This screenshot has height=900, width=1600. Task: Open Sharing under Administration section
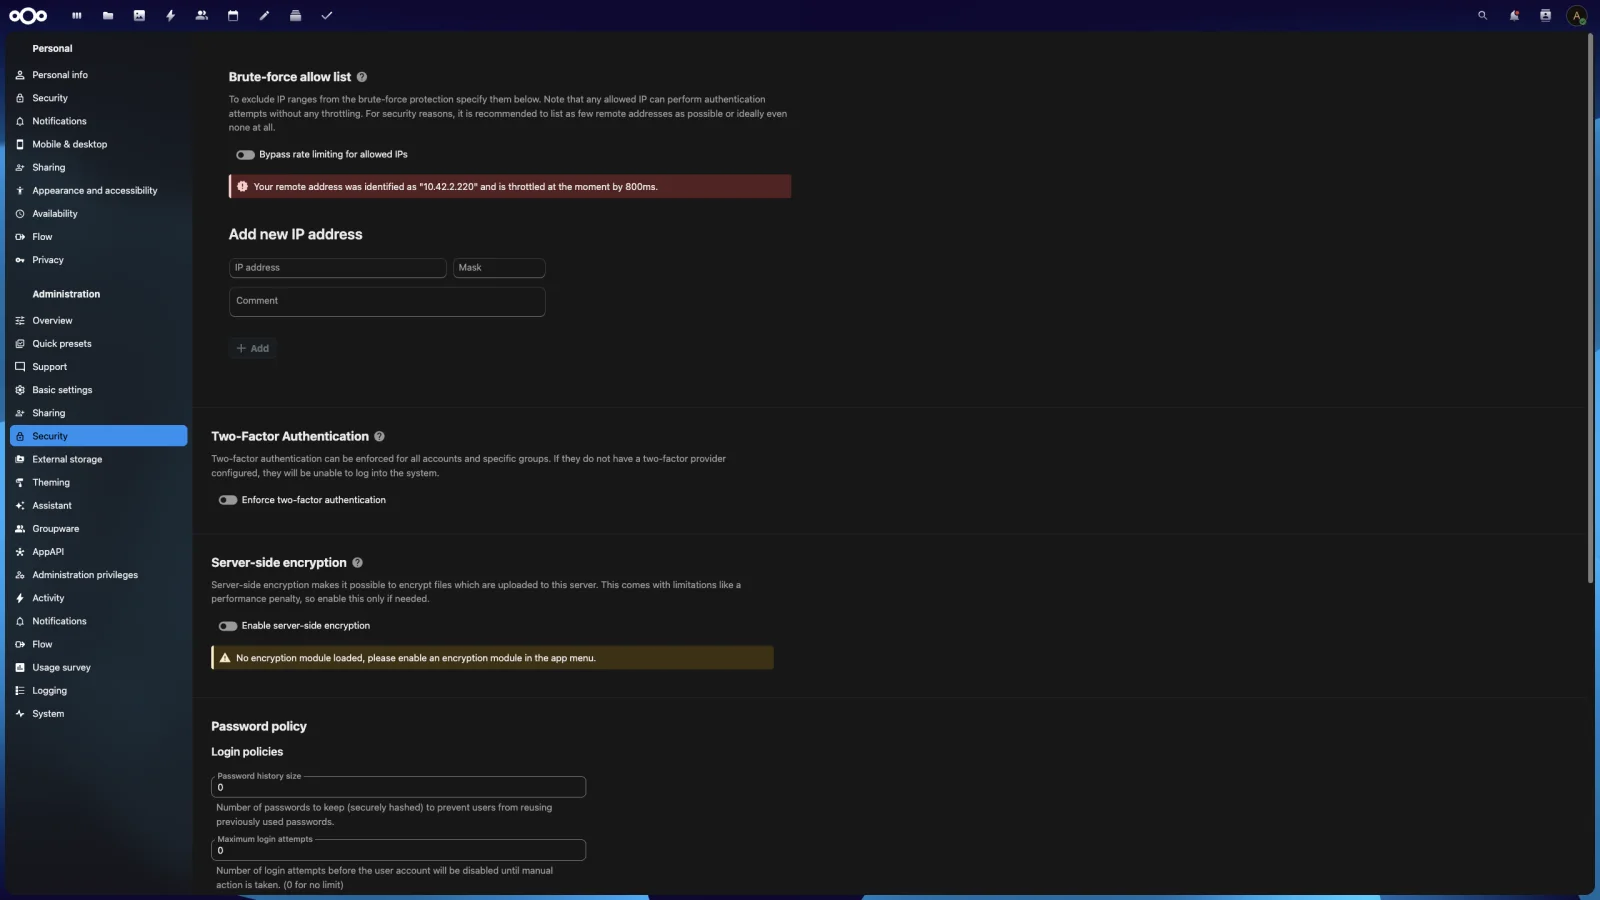[x=99, y=413]
